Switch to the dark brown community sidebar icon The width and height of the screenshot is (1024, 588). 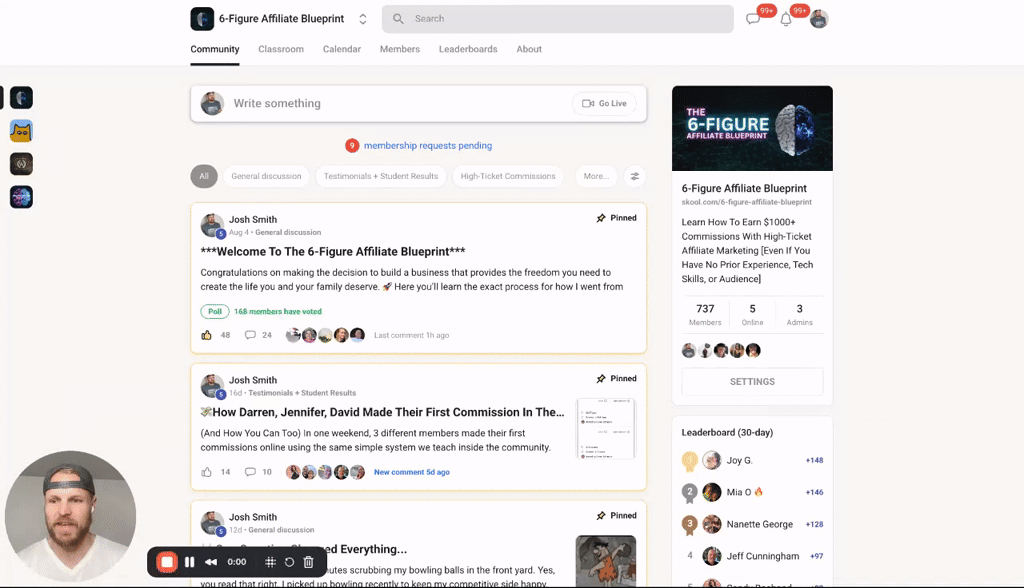click(x=22, y=164)
